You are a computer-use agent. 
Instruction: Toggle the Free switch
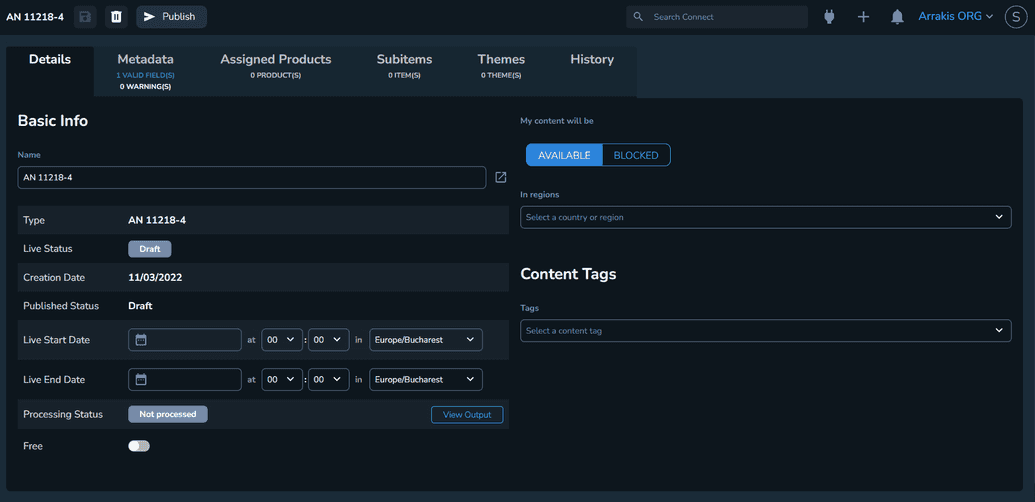tap(139, 447)
